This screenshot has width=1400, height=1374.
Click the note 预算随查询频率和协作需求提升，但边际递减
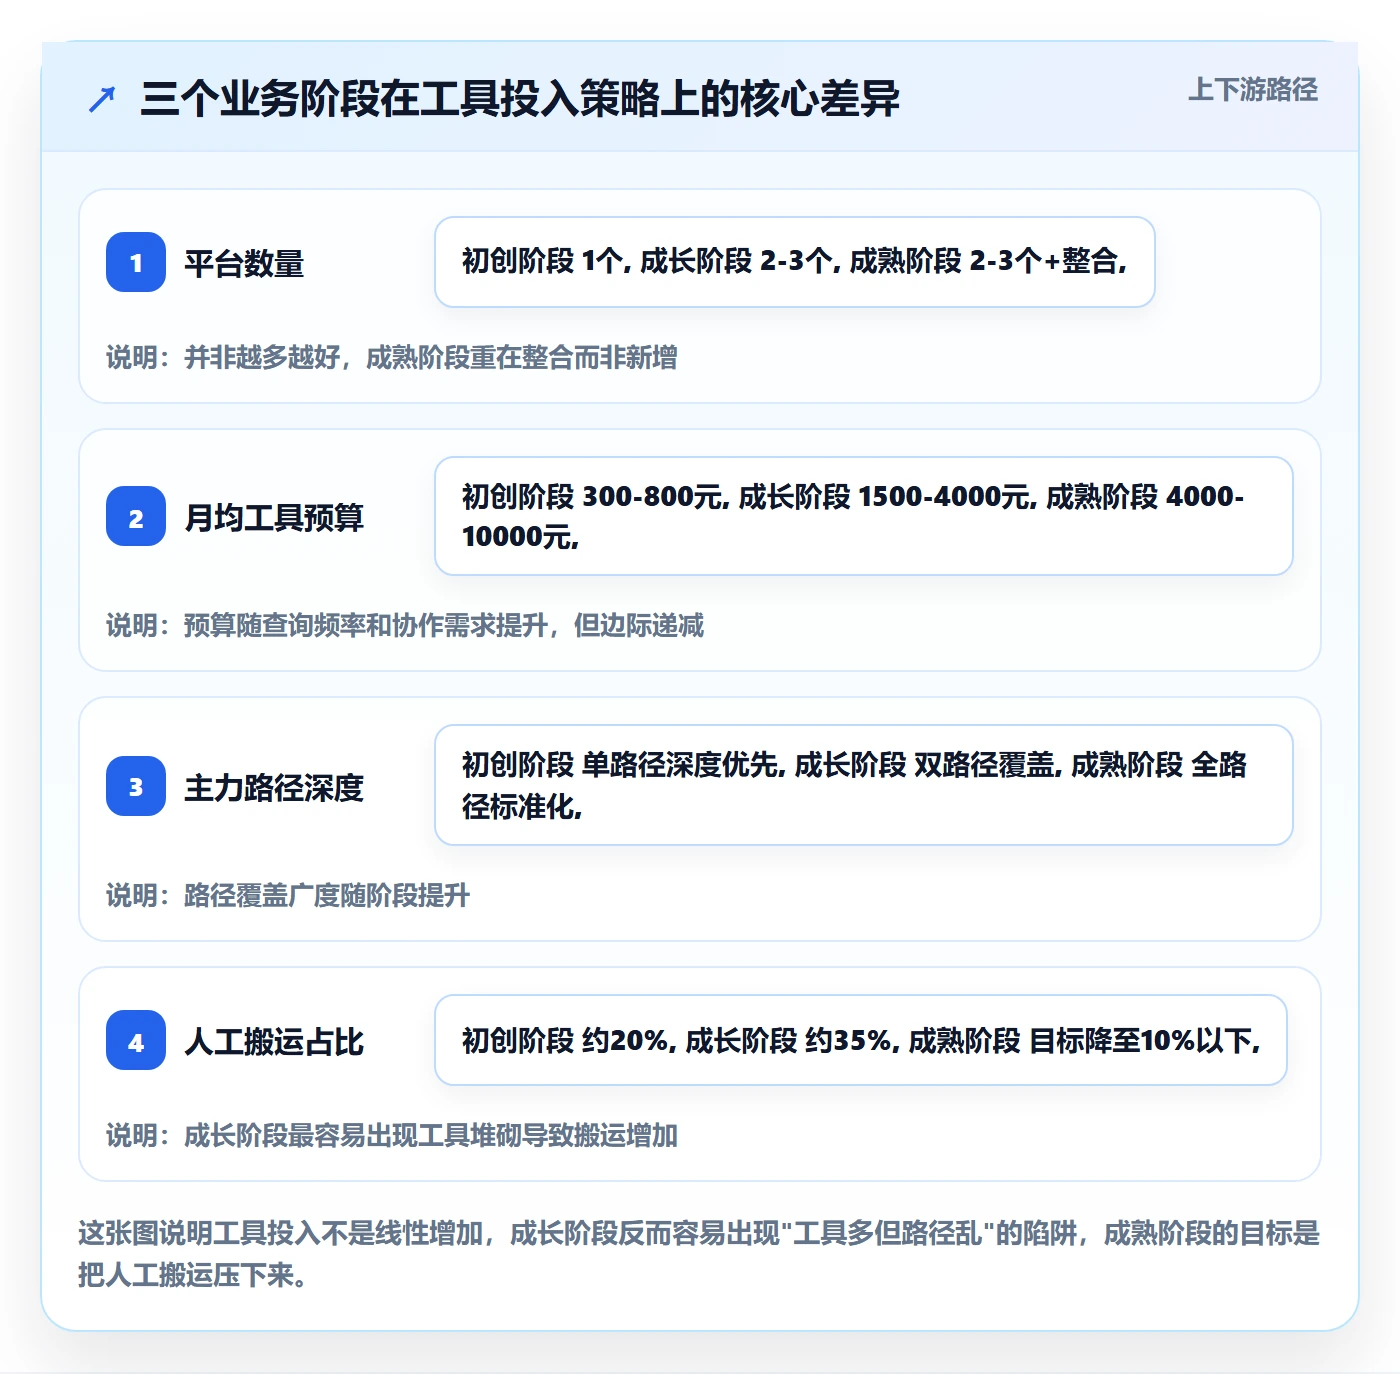point(405,625)
